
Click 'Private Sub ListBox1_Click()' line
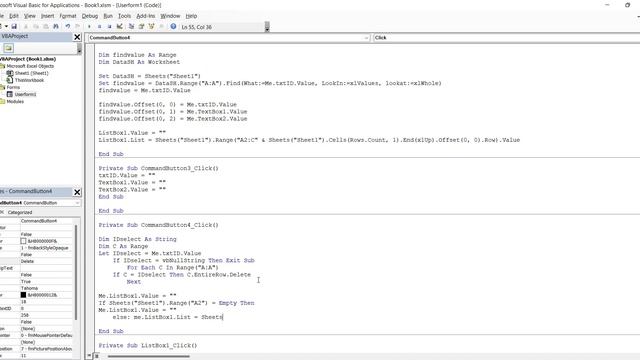tap(148, 345)
